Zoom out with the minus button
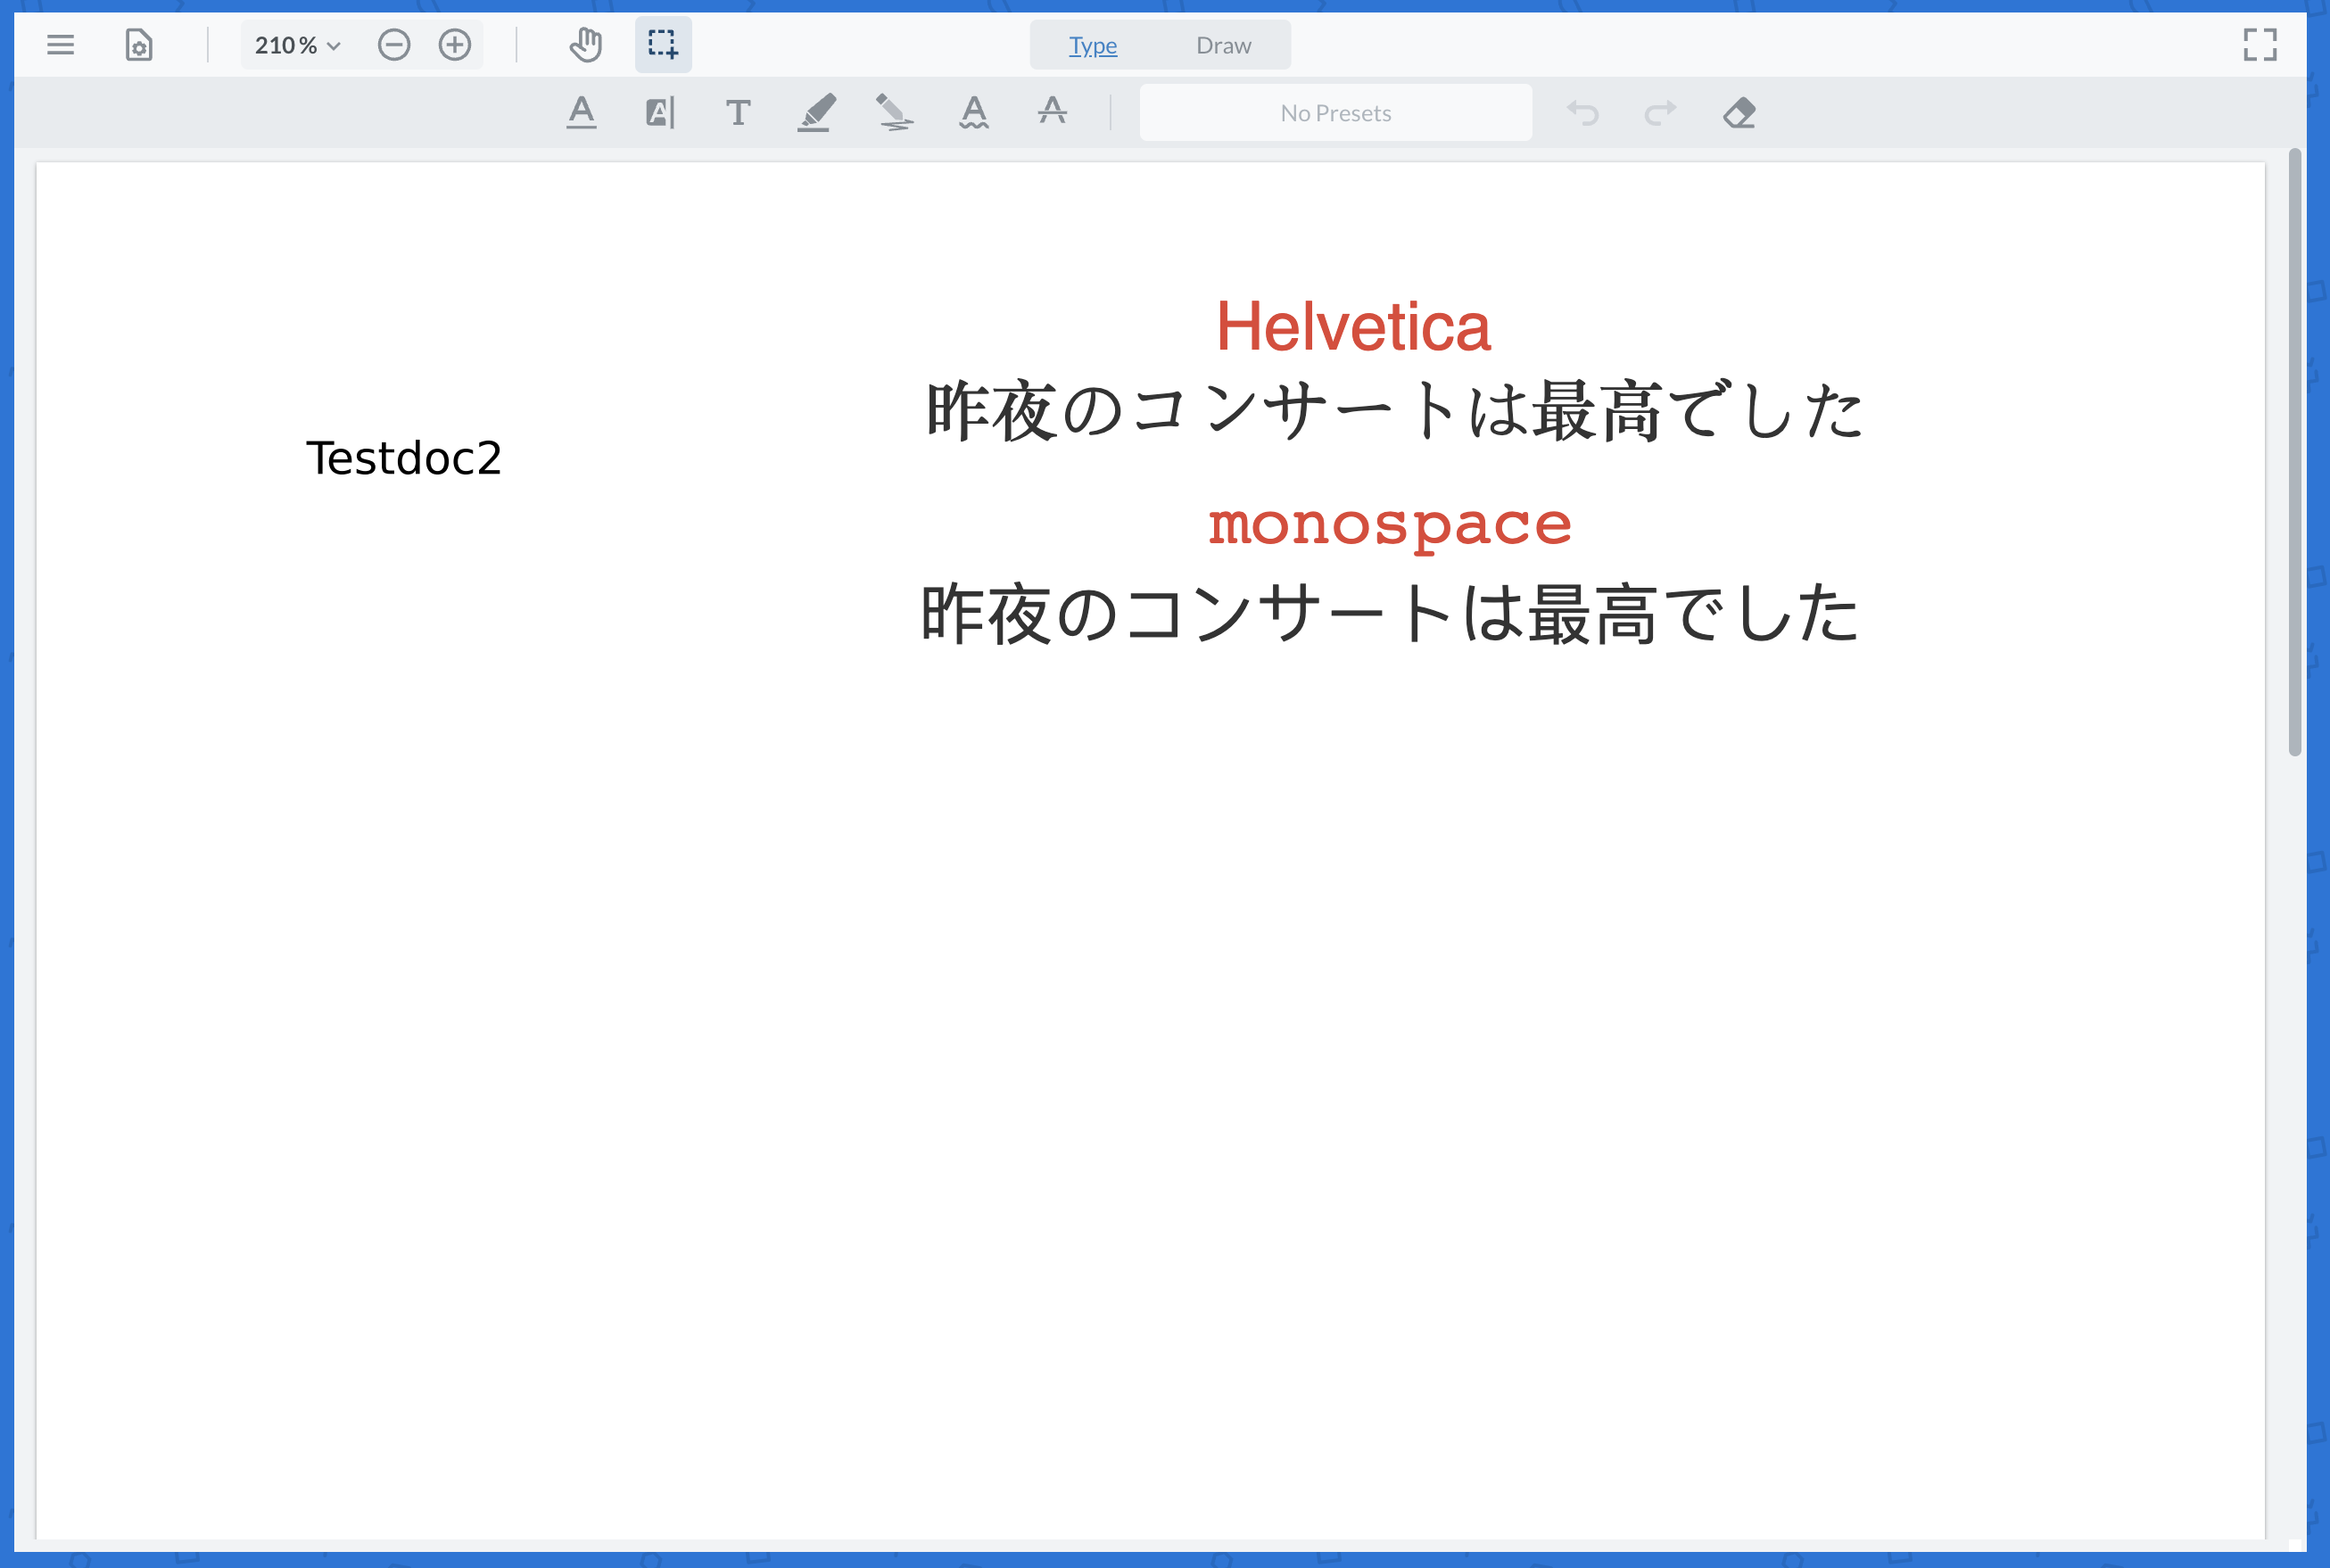This screenshot has height=1568, width=2330. [394, 45]
